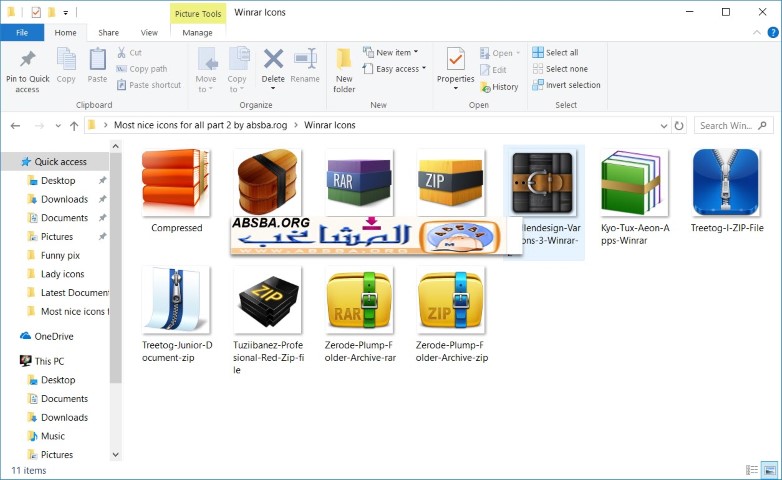Open recent locations dropdown arrow
Screen dimensions: 782x480
(58, 126)
